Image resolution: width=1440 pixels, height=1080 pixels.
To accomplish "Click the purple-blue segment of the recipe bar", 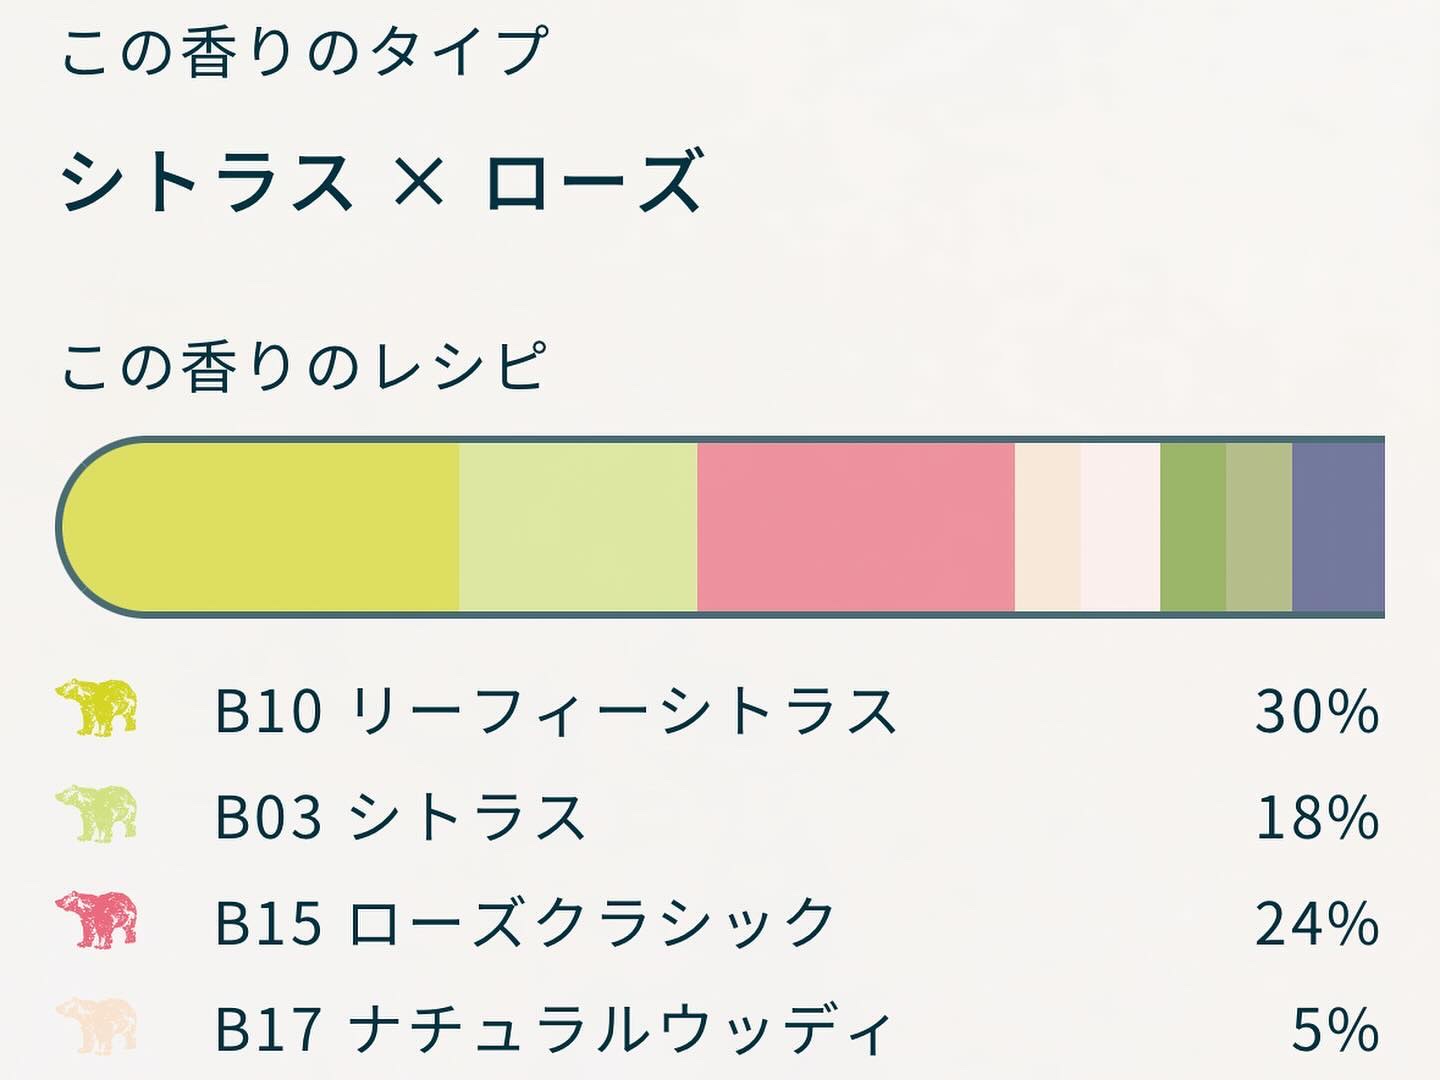I will click(1338, 527).
